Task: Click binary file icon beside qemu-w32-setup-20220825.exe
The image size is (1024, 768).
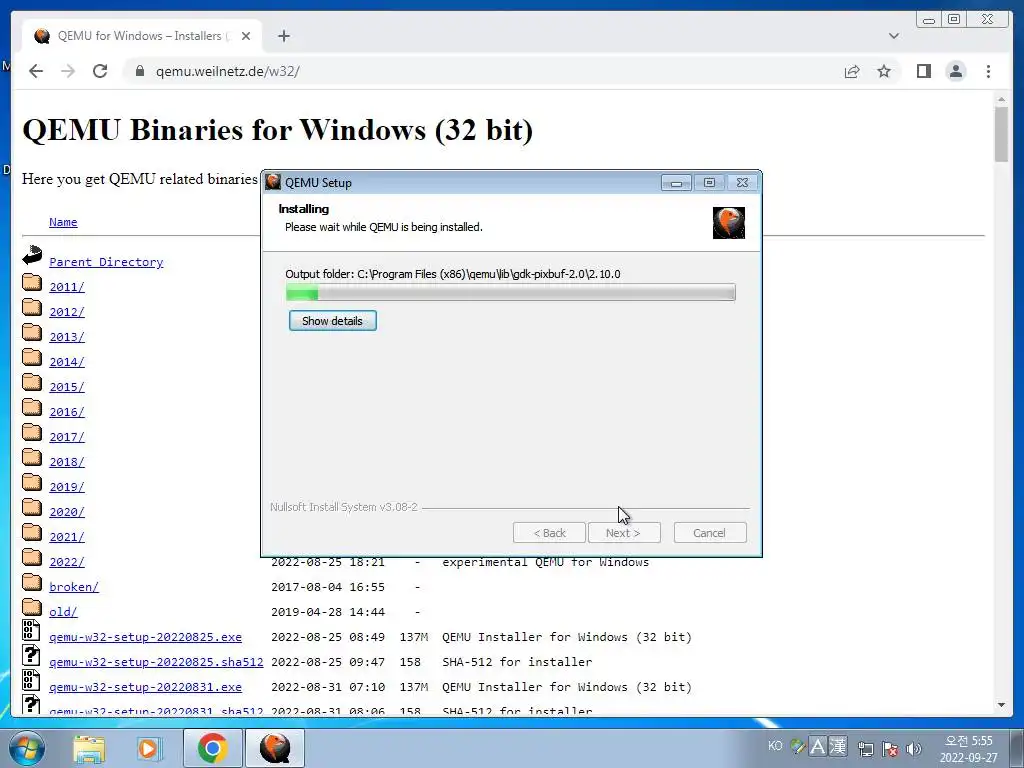Action: pos(31,630)
